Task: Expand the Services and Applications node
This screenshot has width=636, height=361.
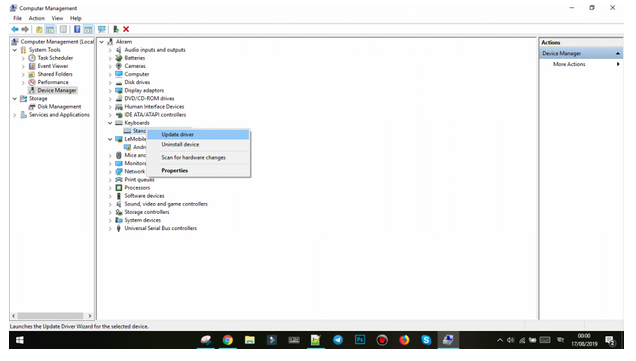Action: tap(15, 115)
